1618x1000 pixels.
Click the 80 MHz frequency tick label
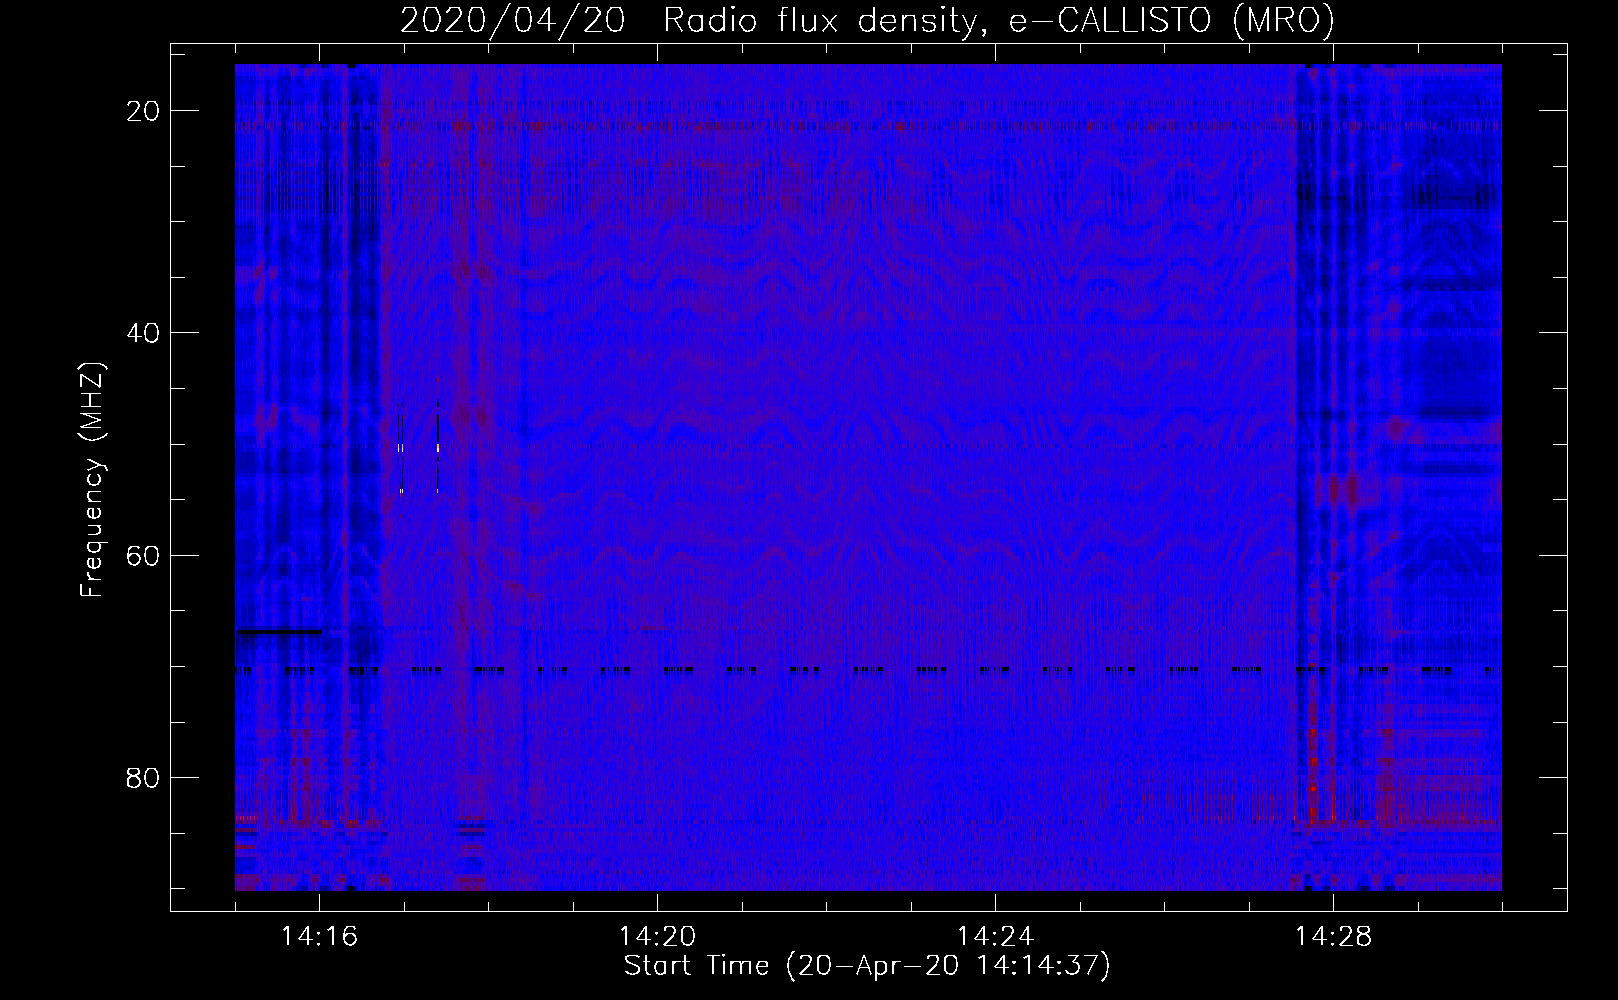(144, 777)
